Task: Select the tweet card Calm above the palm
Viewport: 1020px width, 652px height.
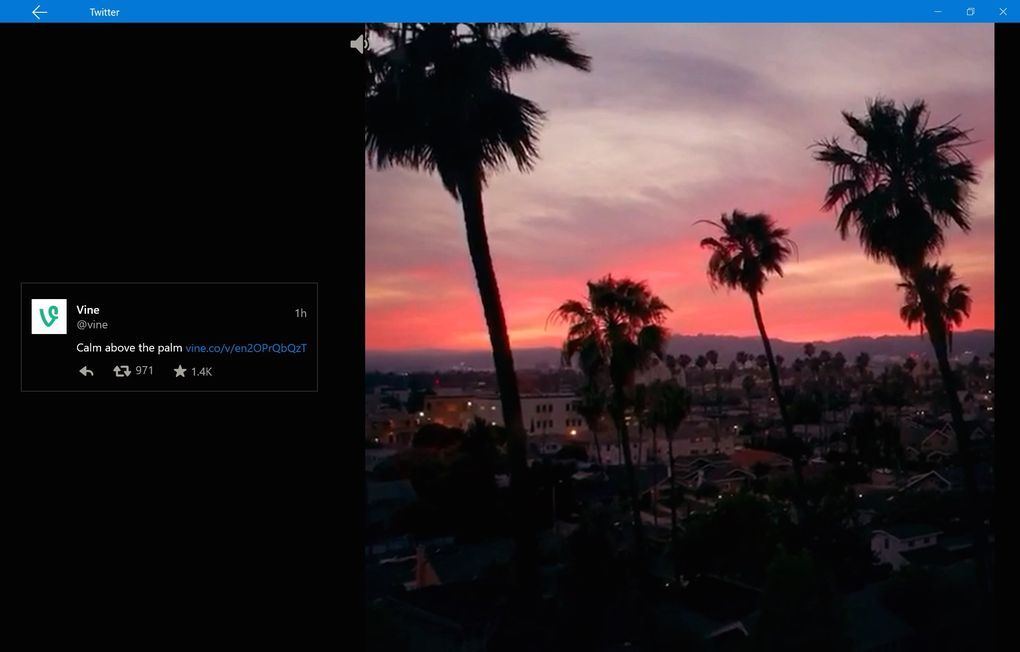Action: [168, 338]
